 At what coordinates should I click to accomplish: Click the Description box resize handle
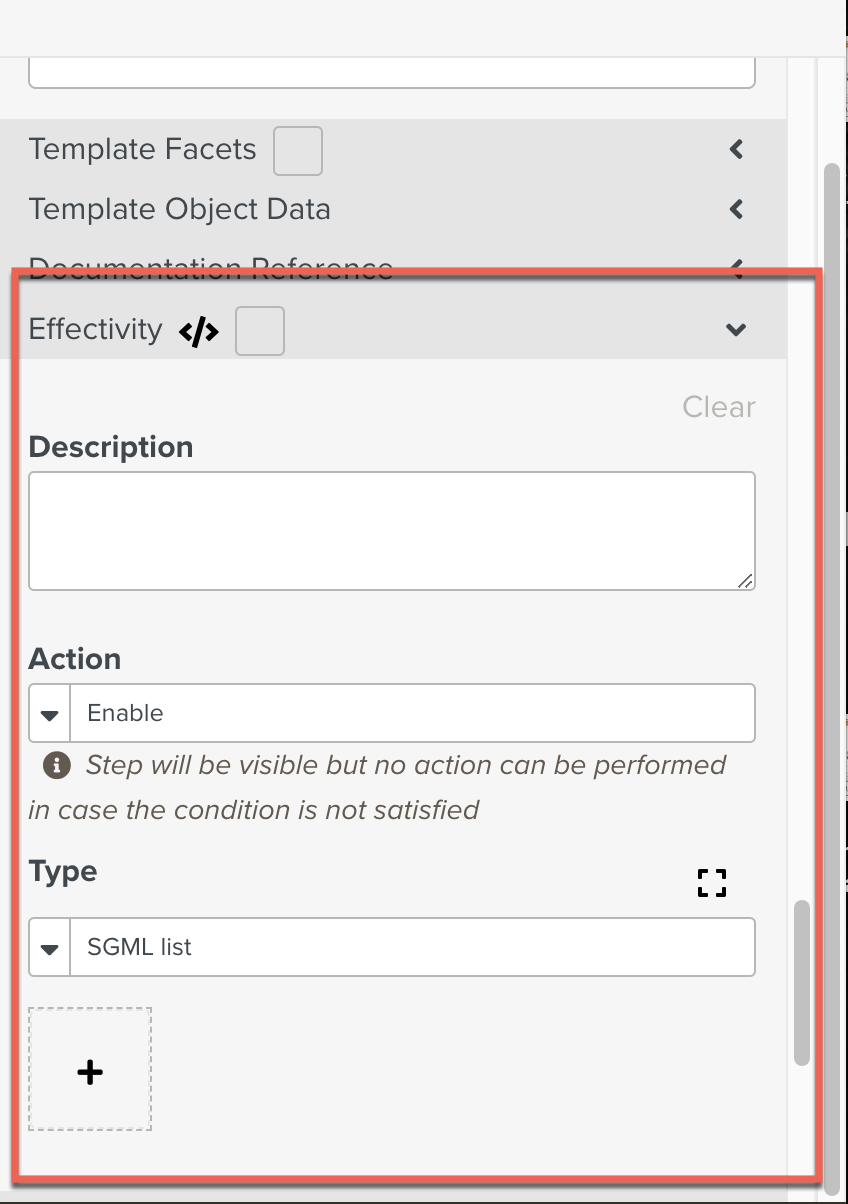(746, 581)
